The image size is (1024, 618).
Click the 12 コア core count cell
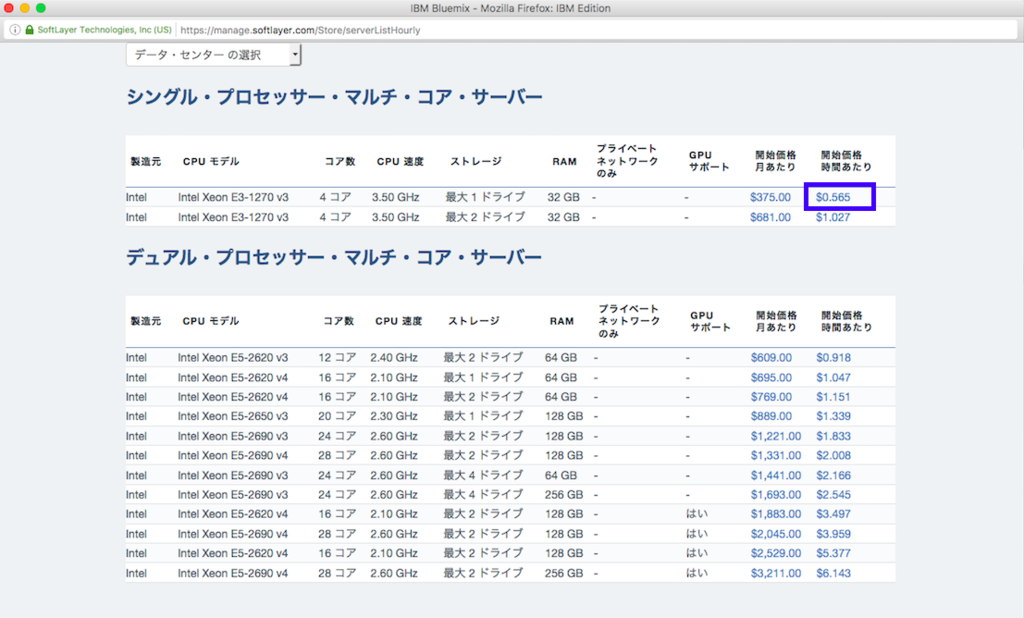[x=337, y=358]
